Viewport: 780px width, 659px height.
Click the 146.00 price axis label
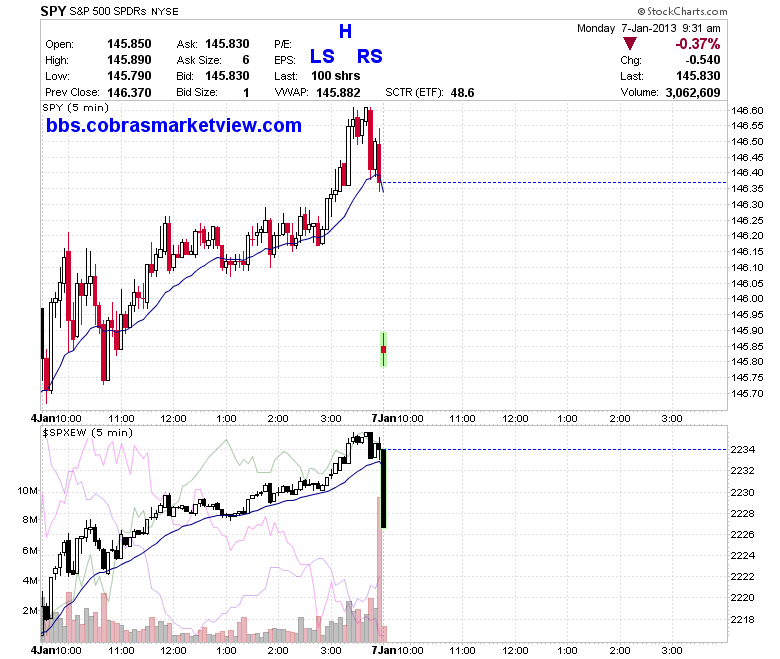[x=747, y=298]
